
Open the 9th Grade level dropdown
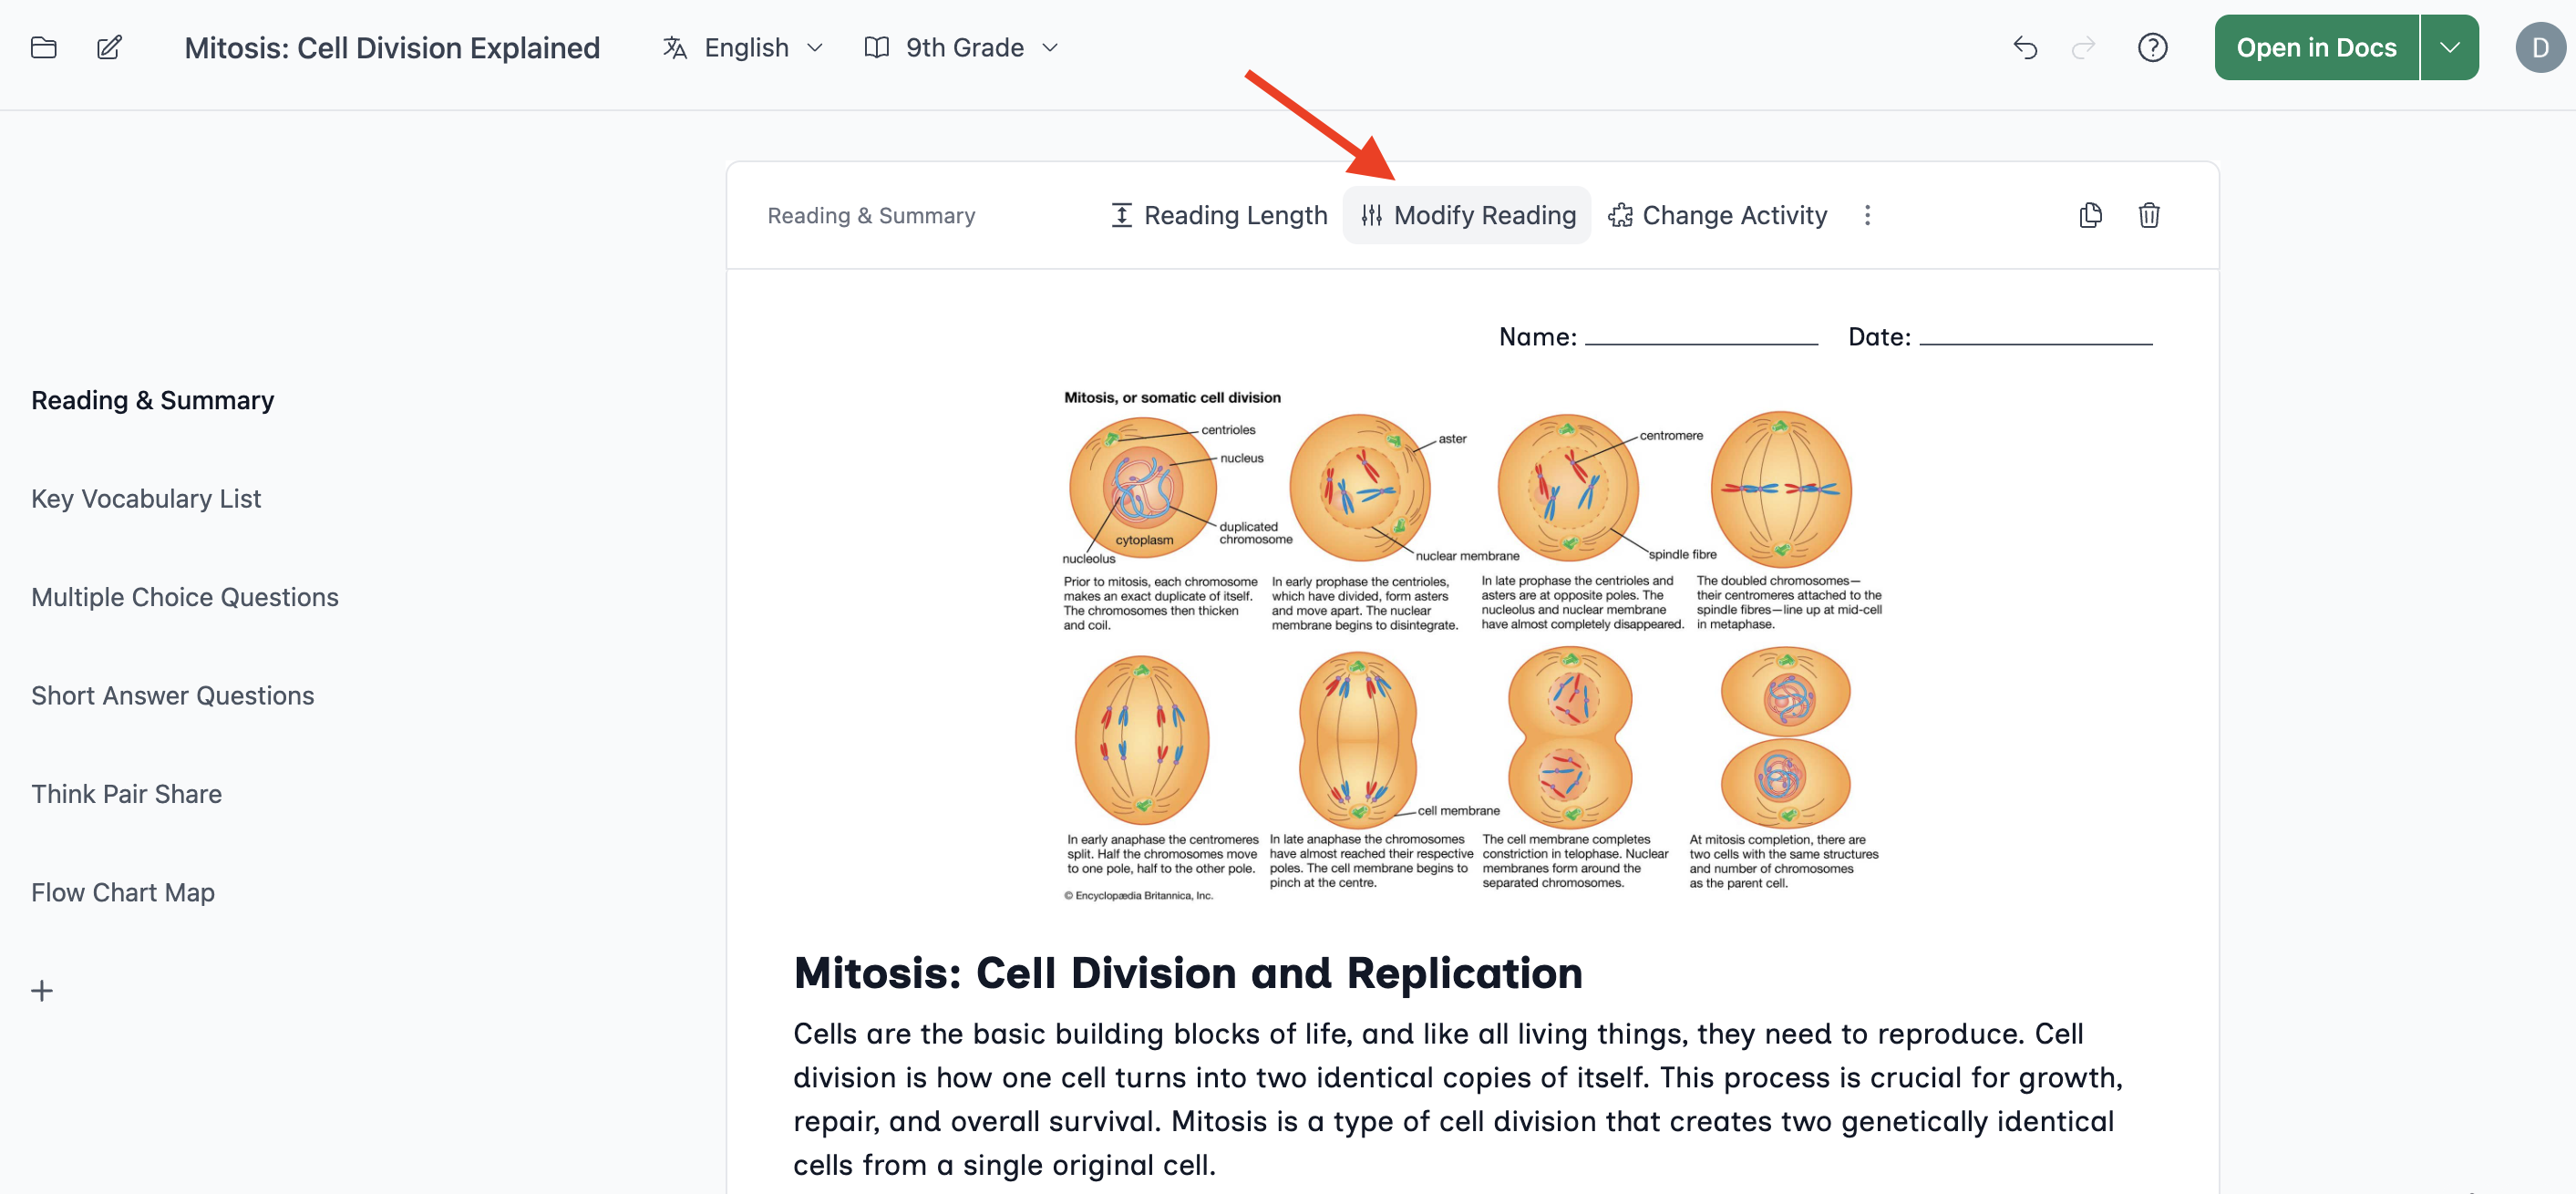(x=961, y=47)
